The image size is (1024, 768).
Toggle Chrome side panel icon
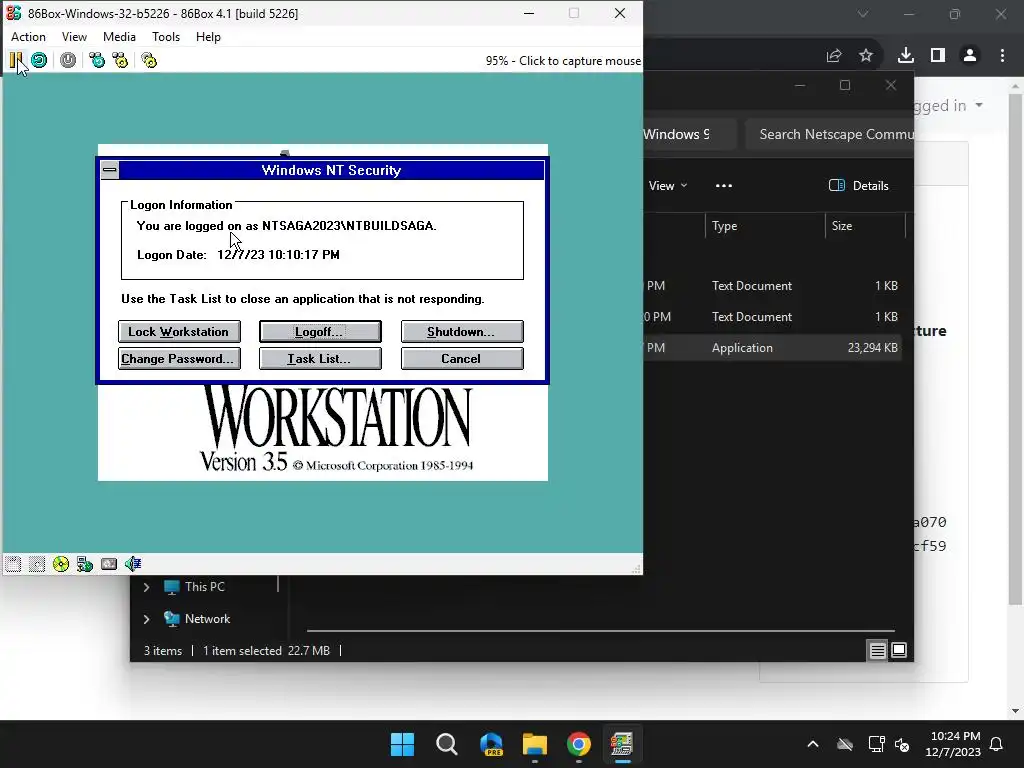pyautogui.click(x=938, y=56)
